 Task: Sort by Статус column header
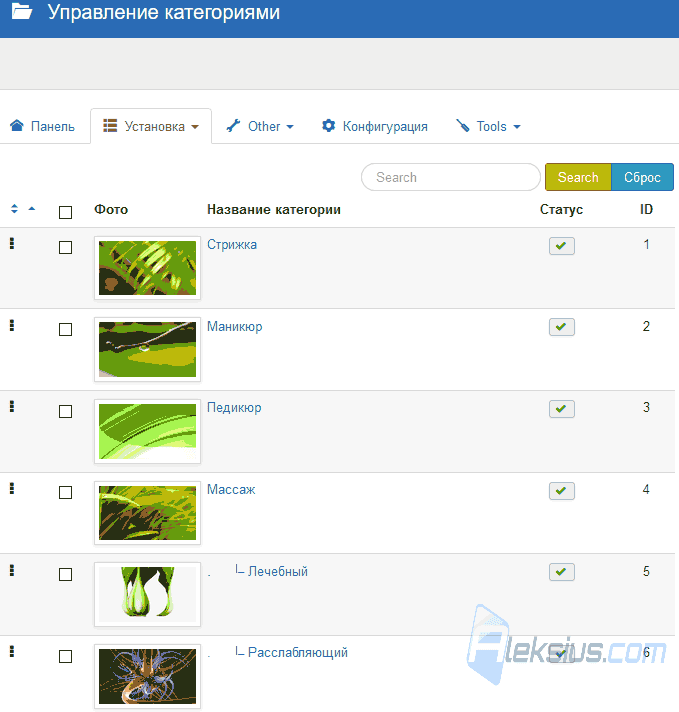(x=561, y=209)
